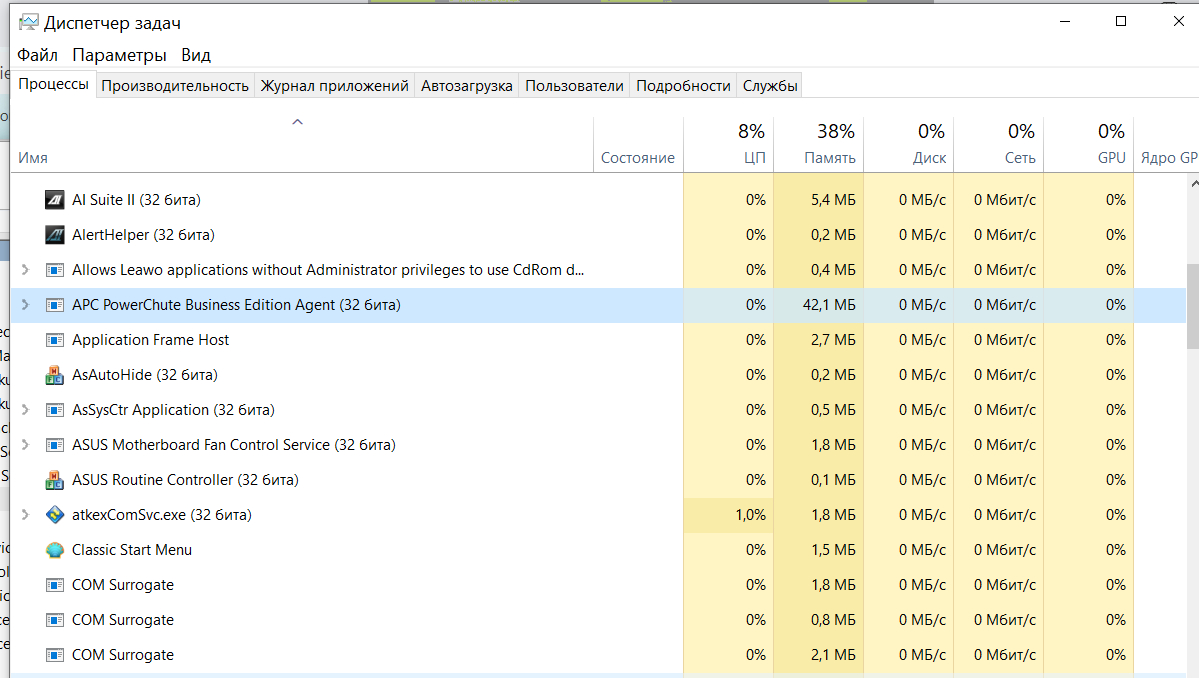The height and width of the screenshot is (678, 1199).
Task: Switch to the Производительность tab
Action: 175,86
